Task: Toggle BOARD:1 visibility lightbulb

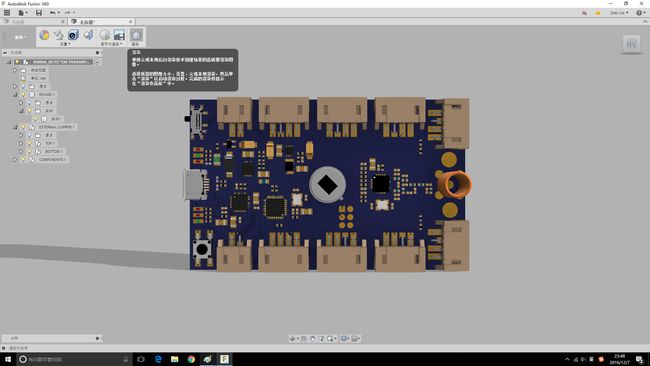Action: click(x=23, y=95)
